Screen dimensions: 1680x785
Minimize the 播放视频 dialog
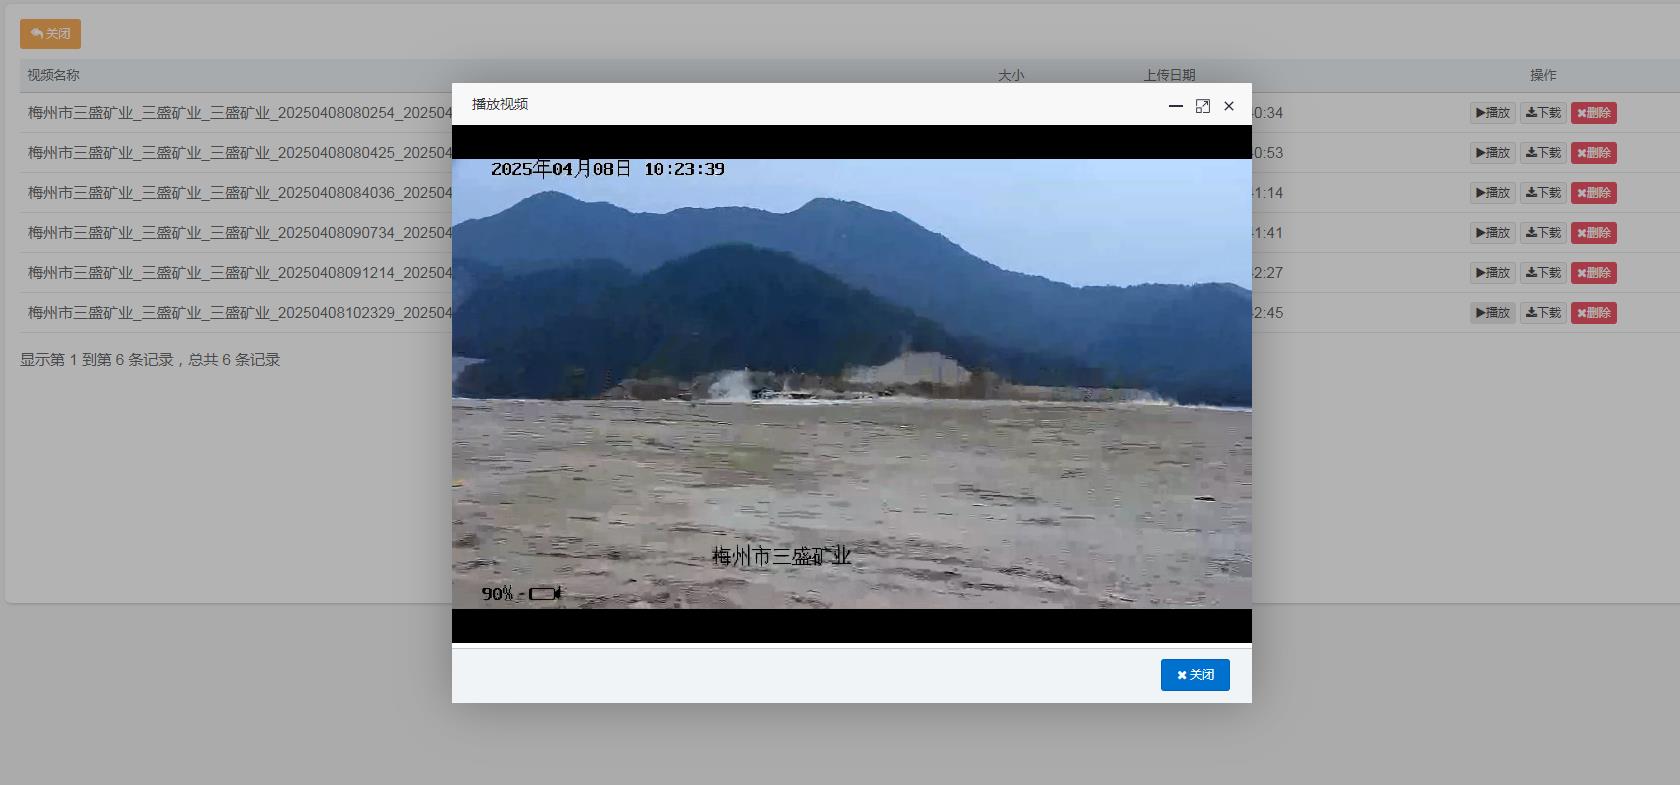pos(1176,106)
